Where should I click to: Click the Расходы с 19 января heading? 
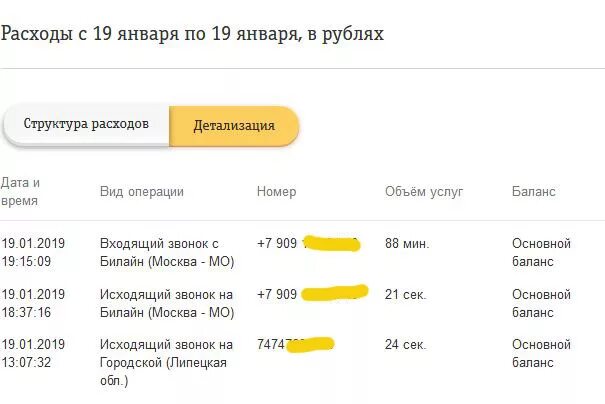point(192,34)
